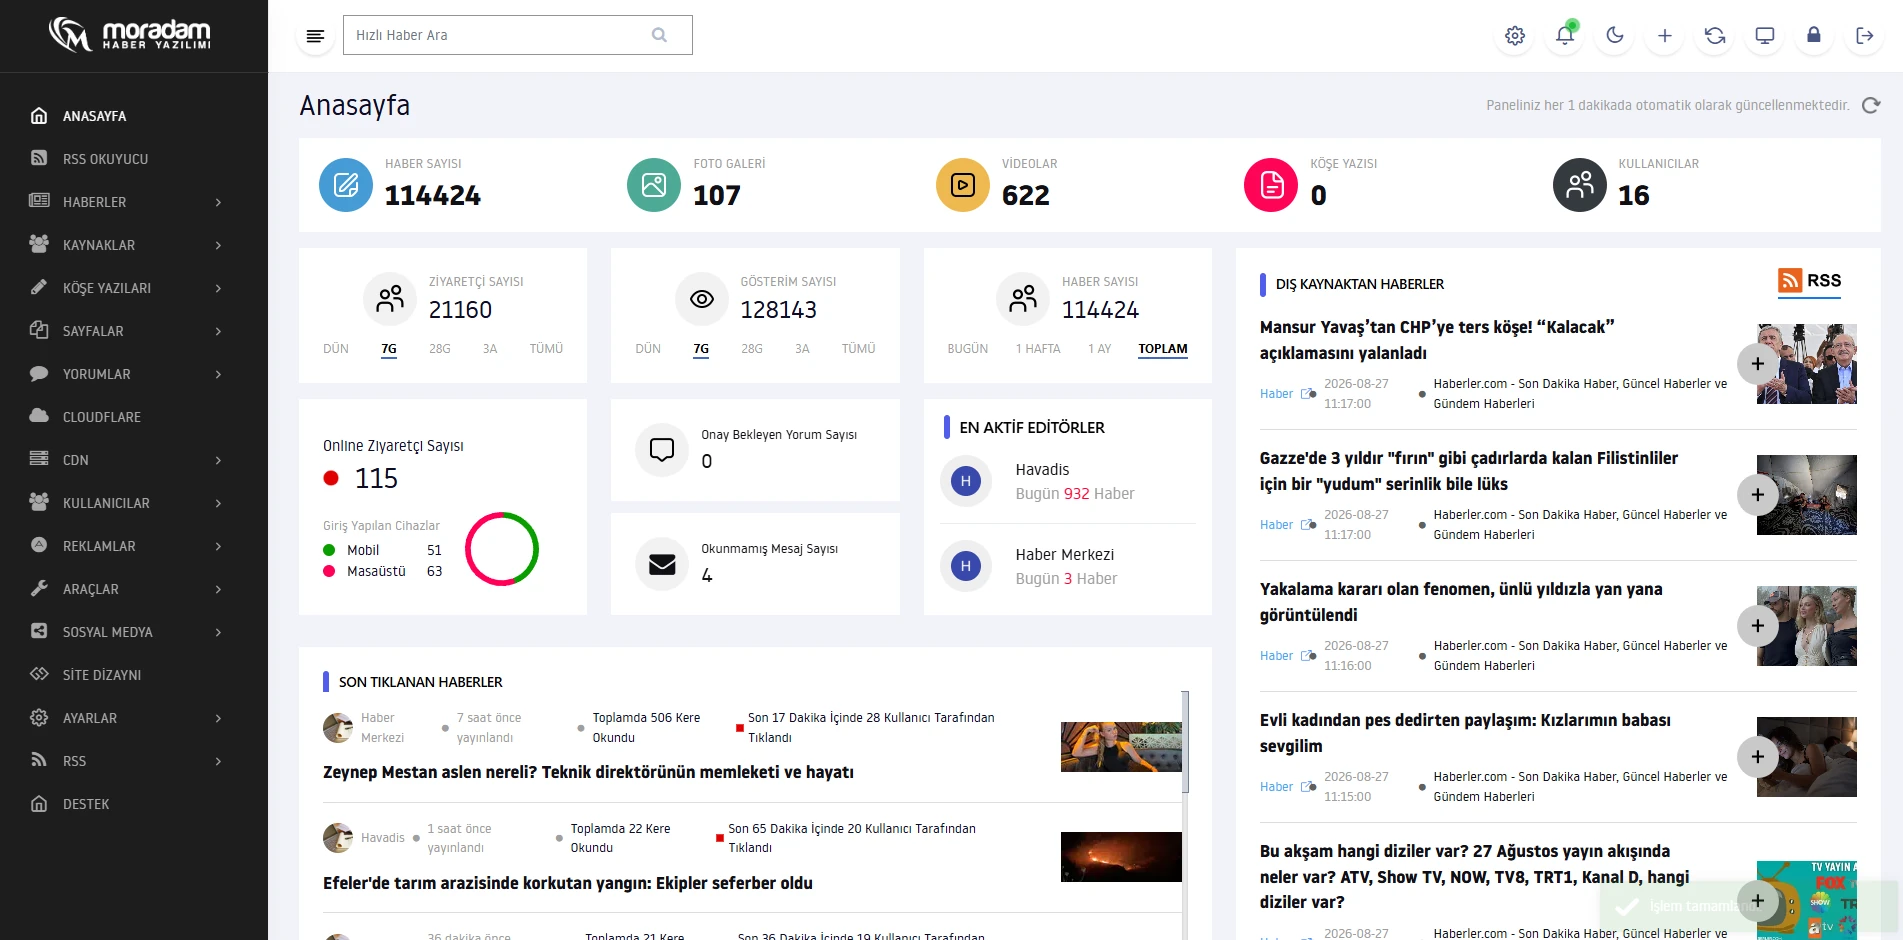Viewport: 1903px width, 940px height.
Task: Open Evli kadından pes dedirten headline
Action: (x=1465, y=733)
